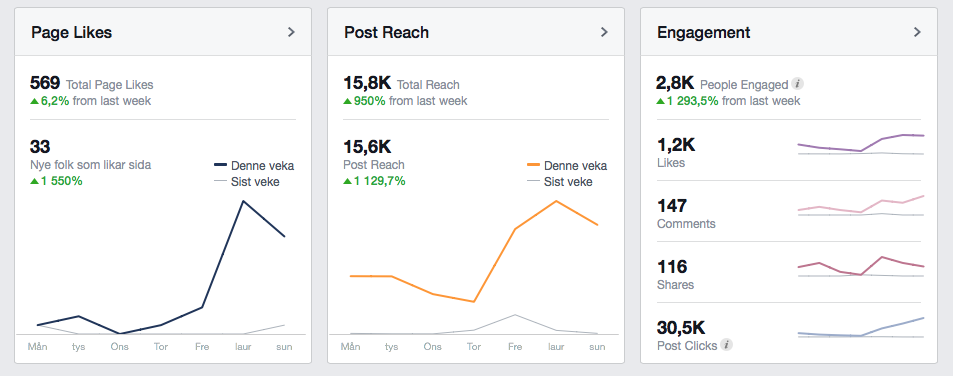953x376 pixels.
Task: Click green arrow beside 6,2% from last week
Action: (34, 101)
